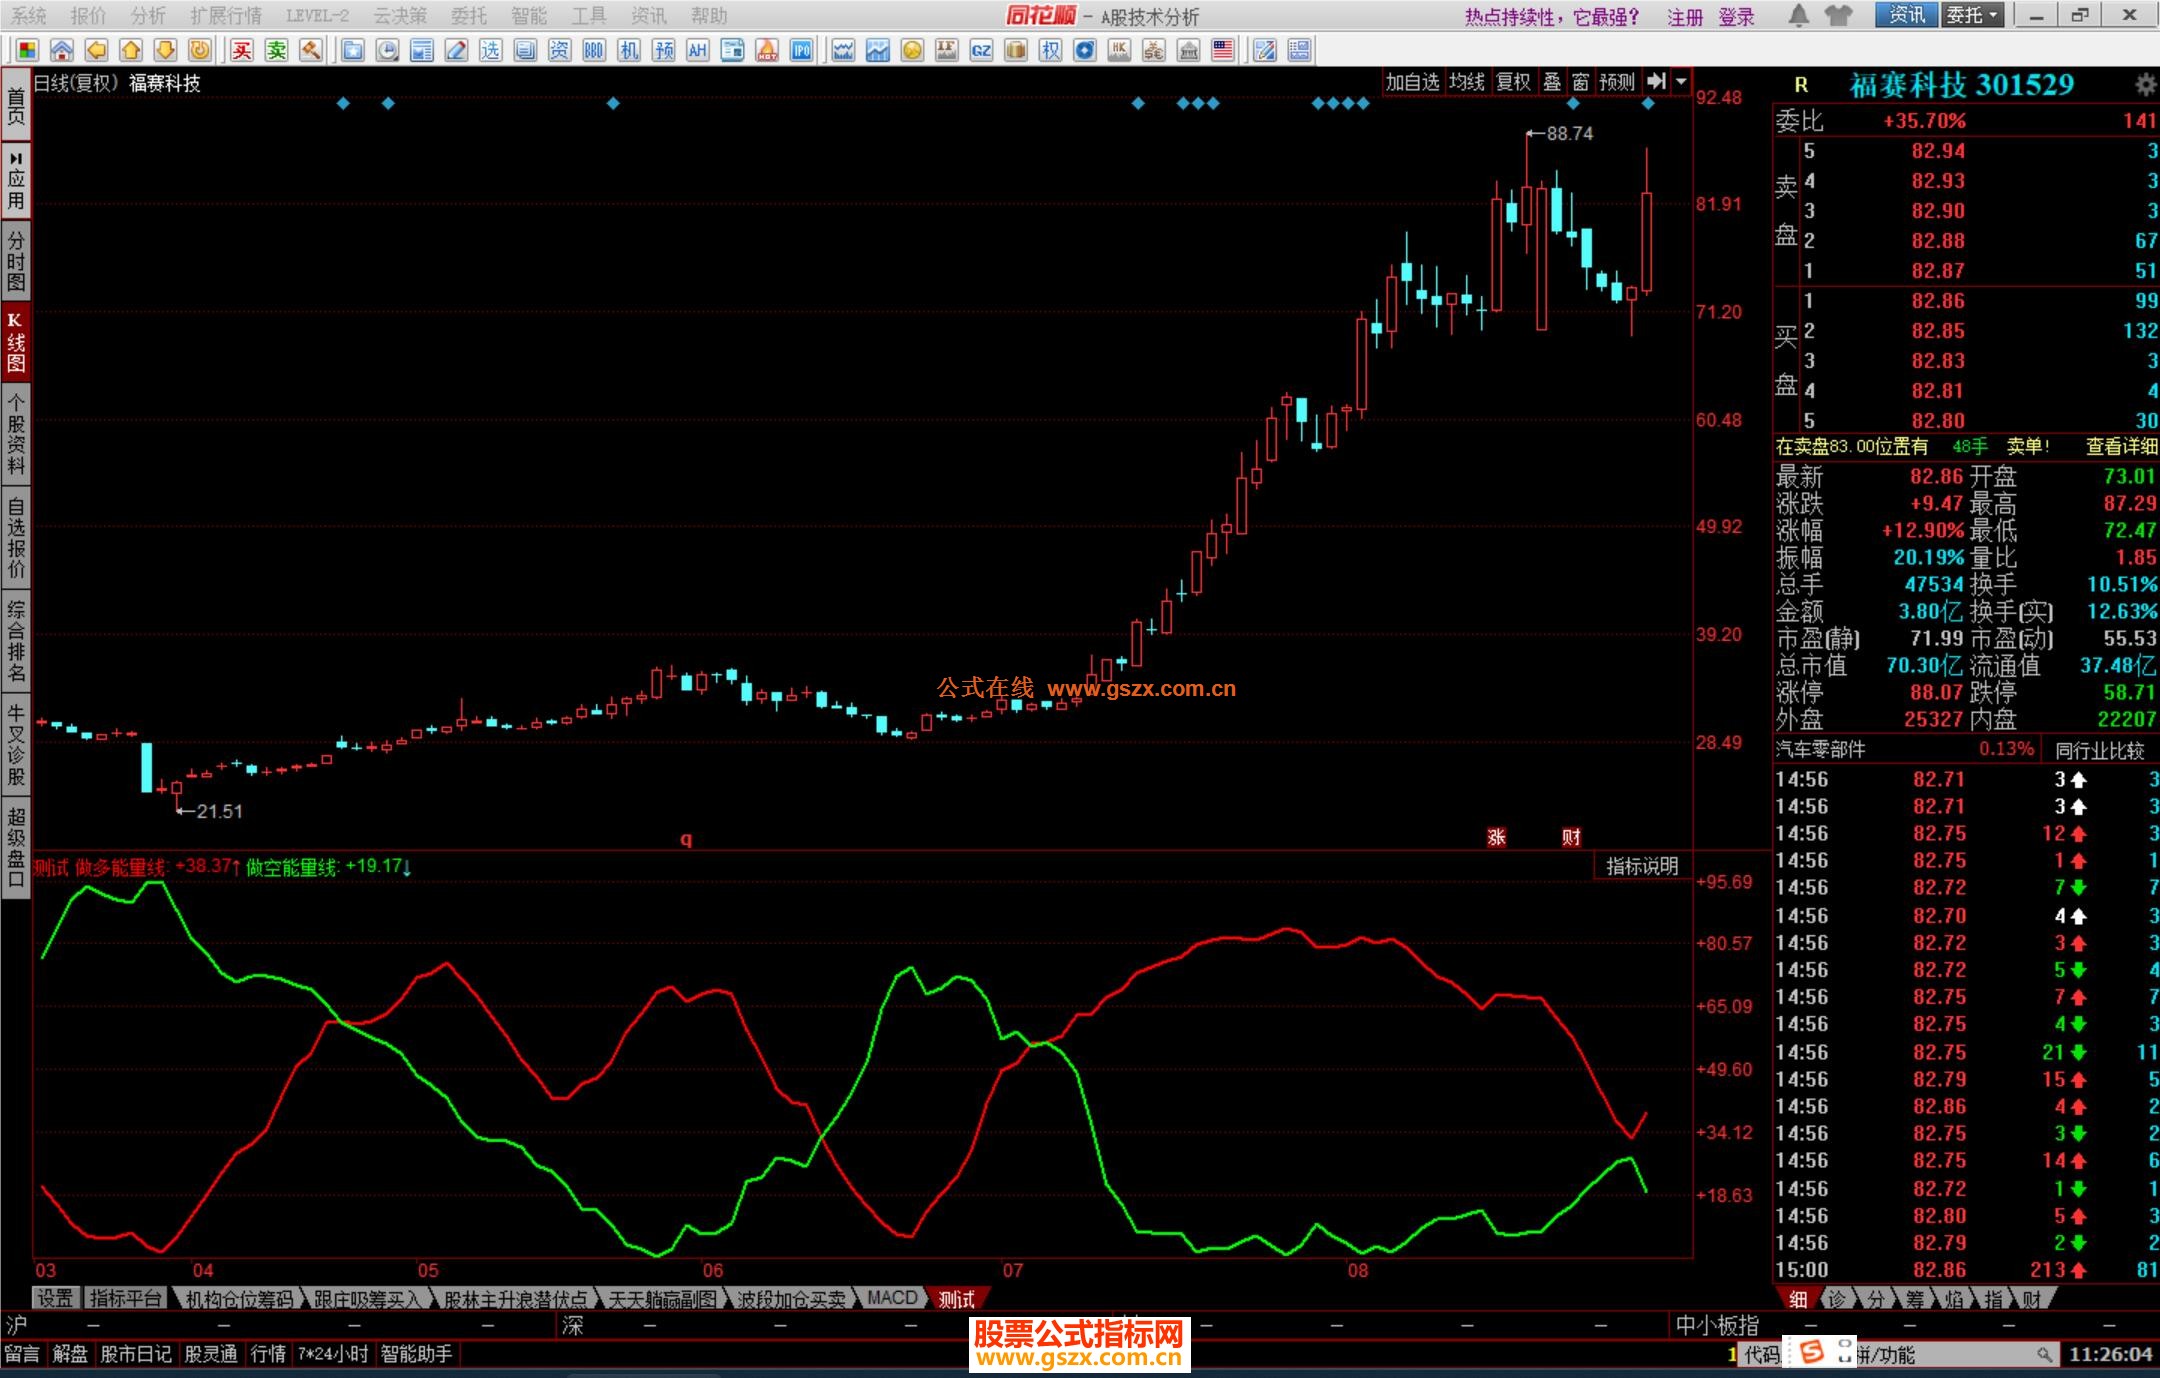
Task: Click 查看详细 link in order panel
Action: point(2120,447)
